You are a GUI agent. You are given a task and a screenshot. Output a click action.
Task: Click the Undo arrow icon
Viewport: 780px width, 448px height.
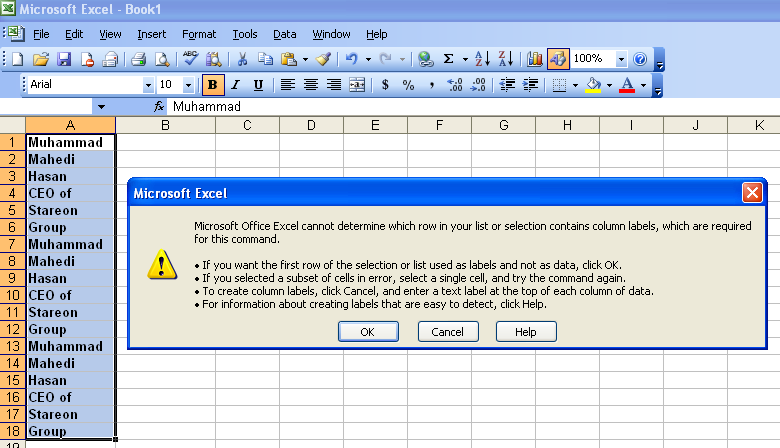click(352, 59)
